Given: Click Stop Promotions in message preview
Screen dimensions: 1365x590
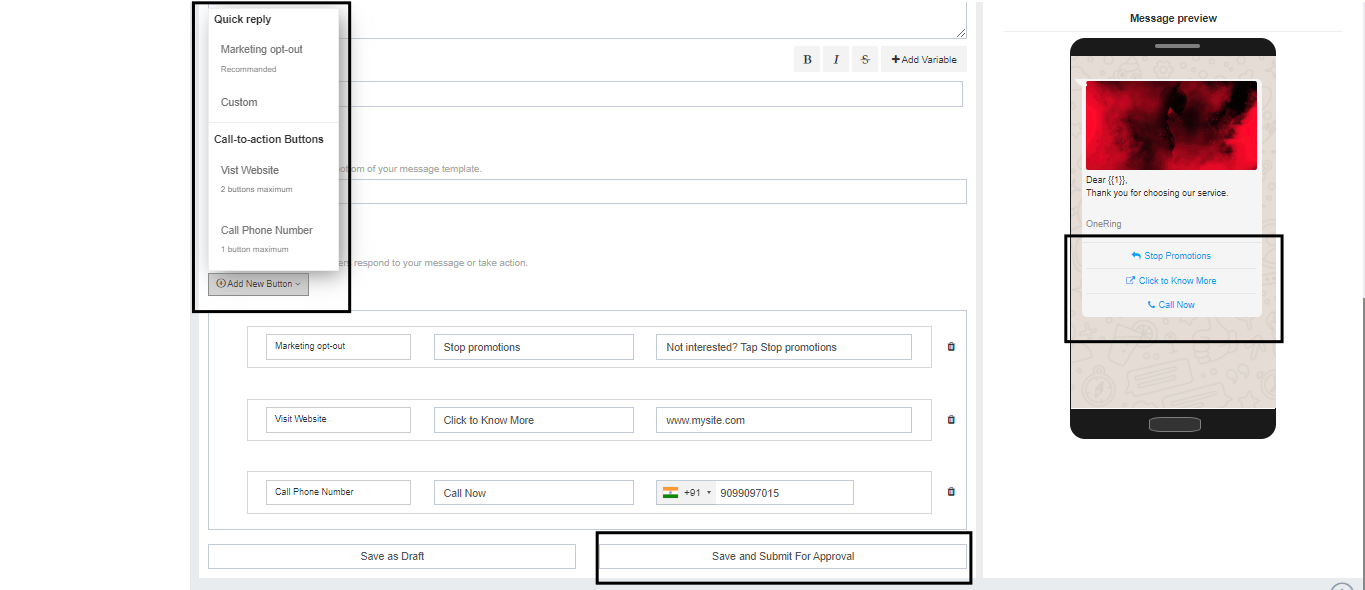Looking at the screenshot, I should coord(1171,256).
